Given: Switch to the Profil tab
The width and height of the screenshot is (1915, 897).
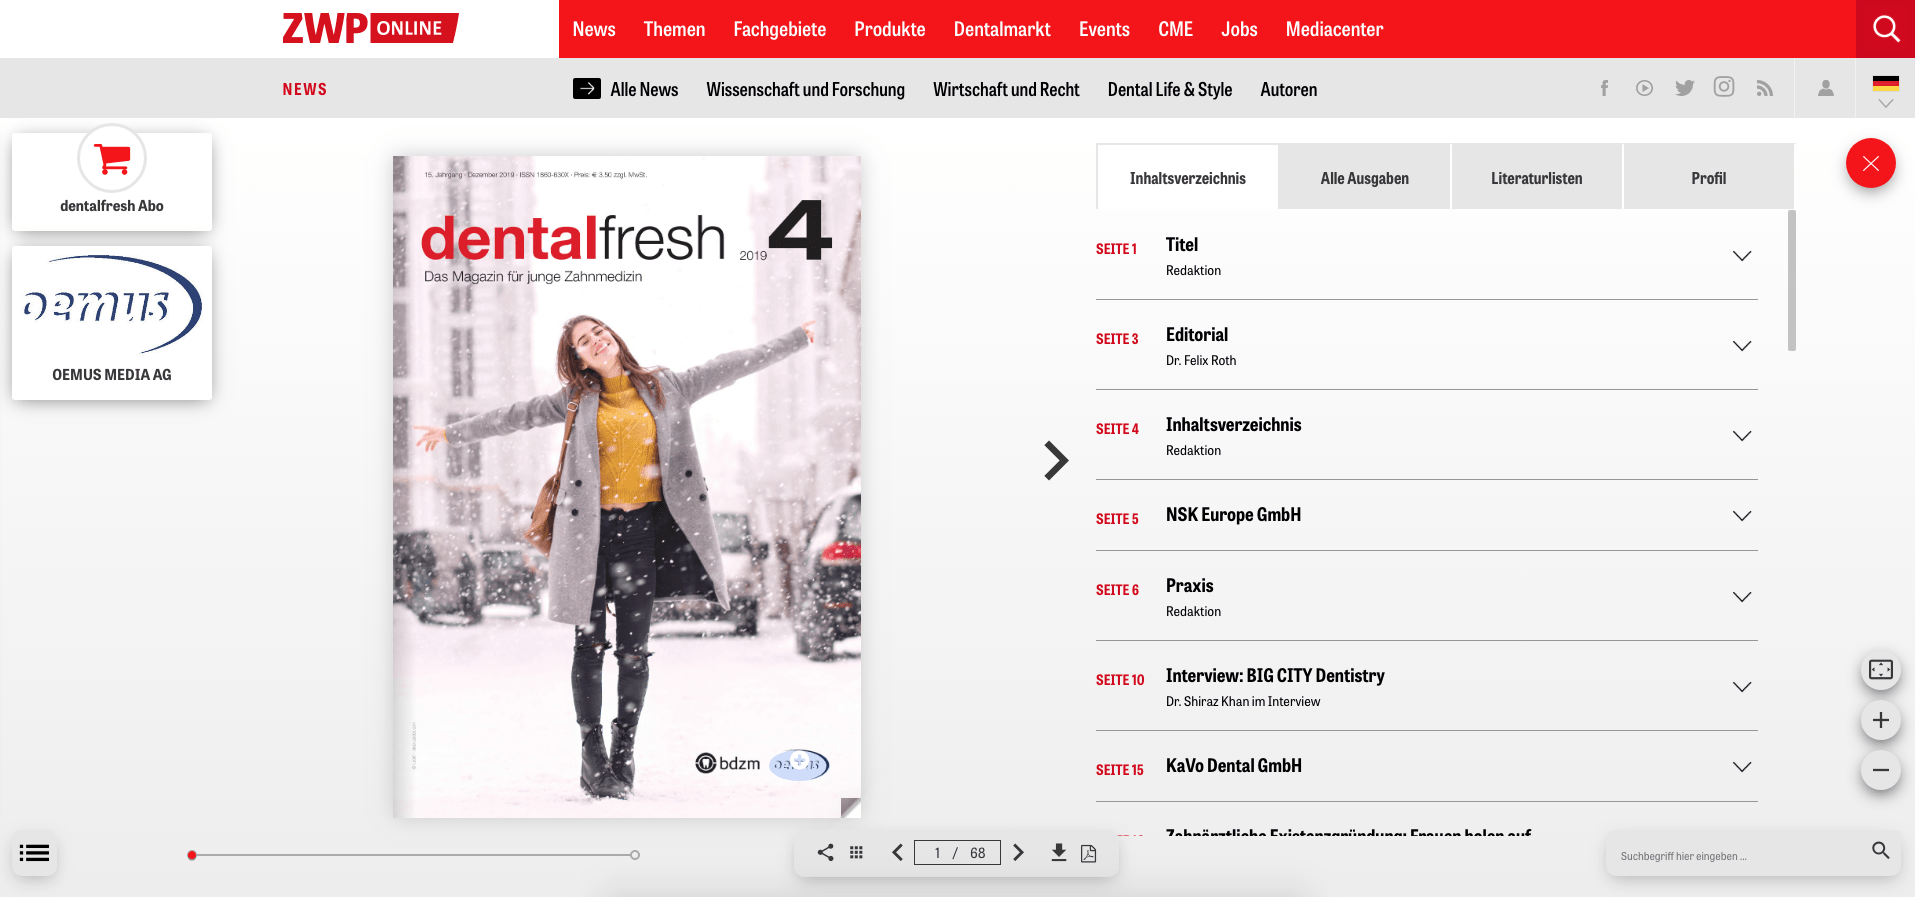Looking at the screenshot, I should (x=1708, y=178).
